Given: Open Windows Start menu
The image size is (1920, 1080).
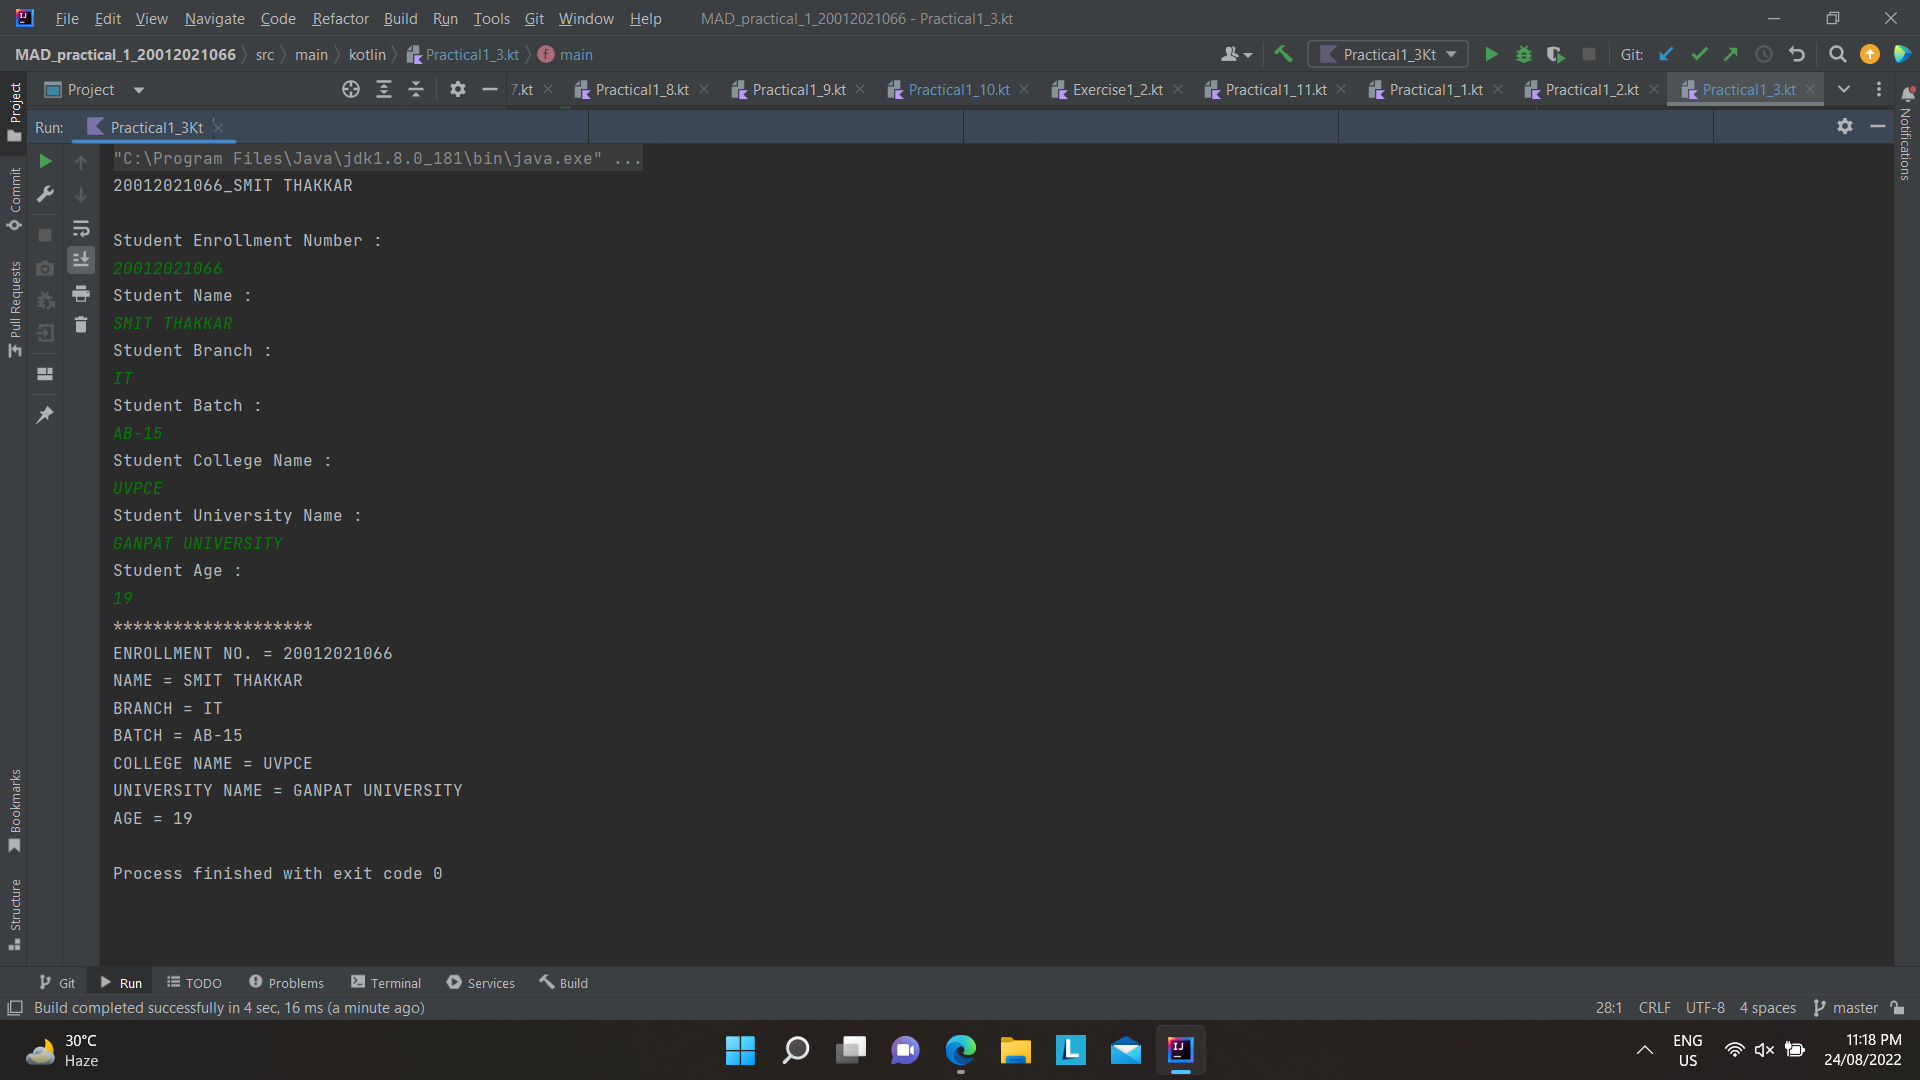Looking at the screenshot, I should pyautogui.click(x=740, y=1051).
